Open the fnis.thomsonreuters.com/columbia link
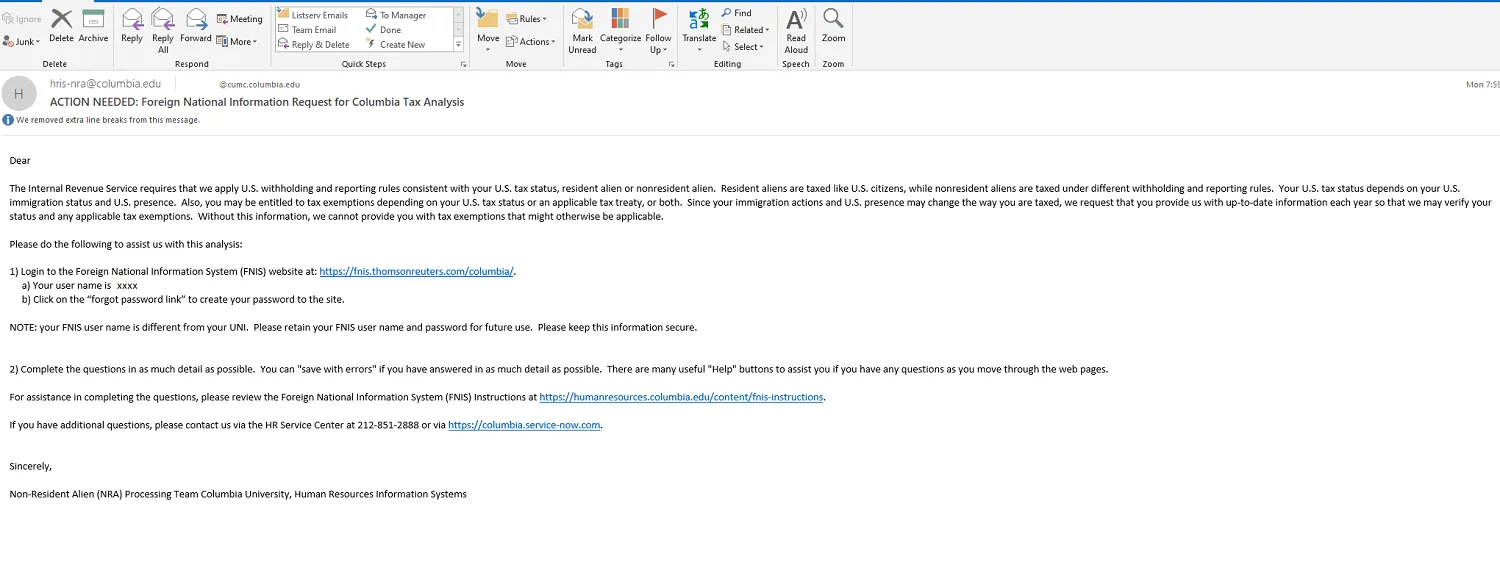The image size is (1500, 565). click(416, 271)
